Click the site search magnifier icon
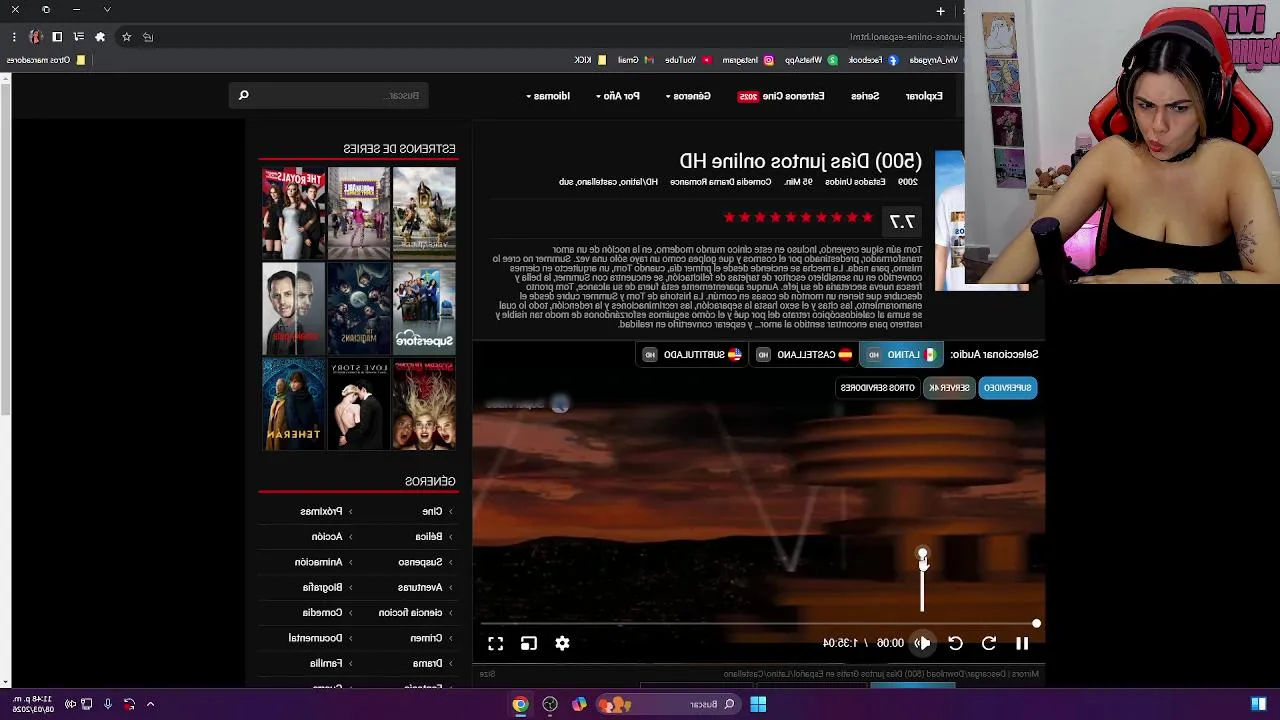The height and width of the screenshot is (720, 1280). [x=243, y=95]
